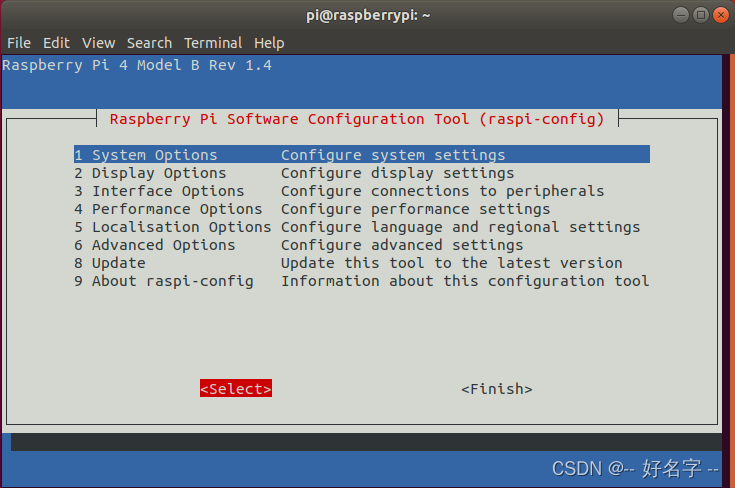Screen dimensions: 735x488
Task: Maximize the terminal window
Action: [701, 15]
